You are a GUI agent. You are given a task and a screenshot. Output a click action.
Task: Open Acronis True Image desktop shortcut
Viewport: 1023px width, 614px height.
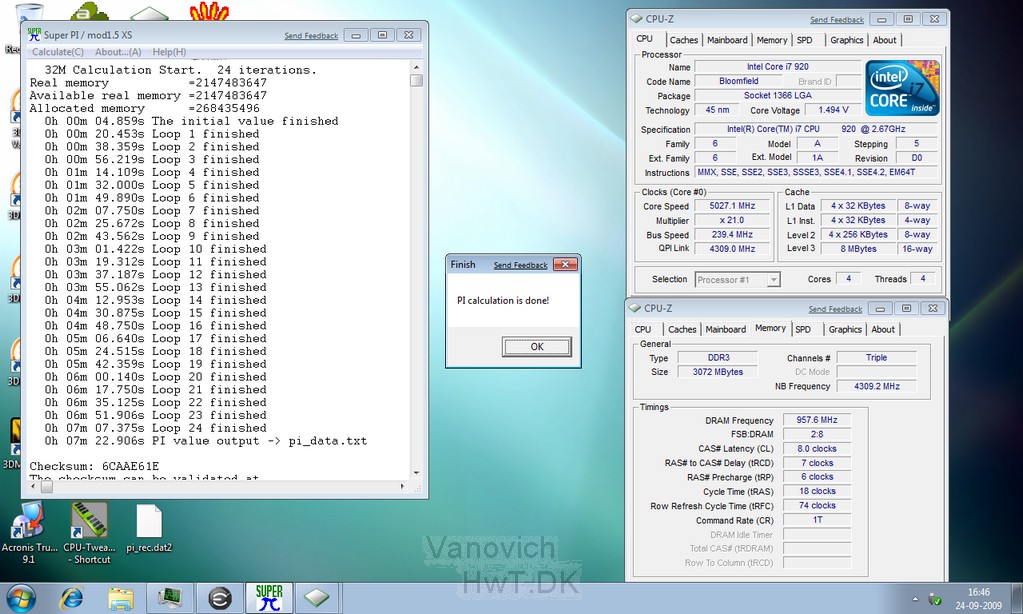[x=29, y=533]
